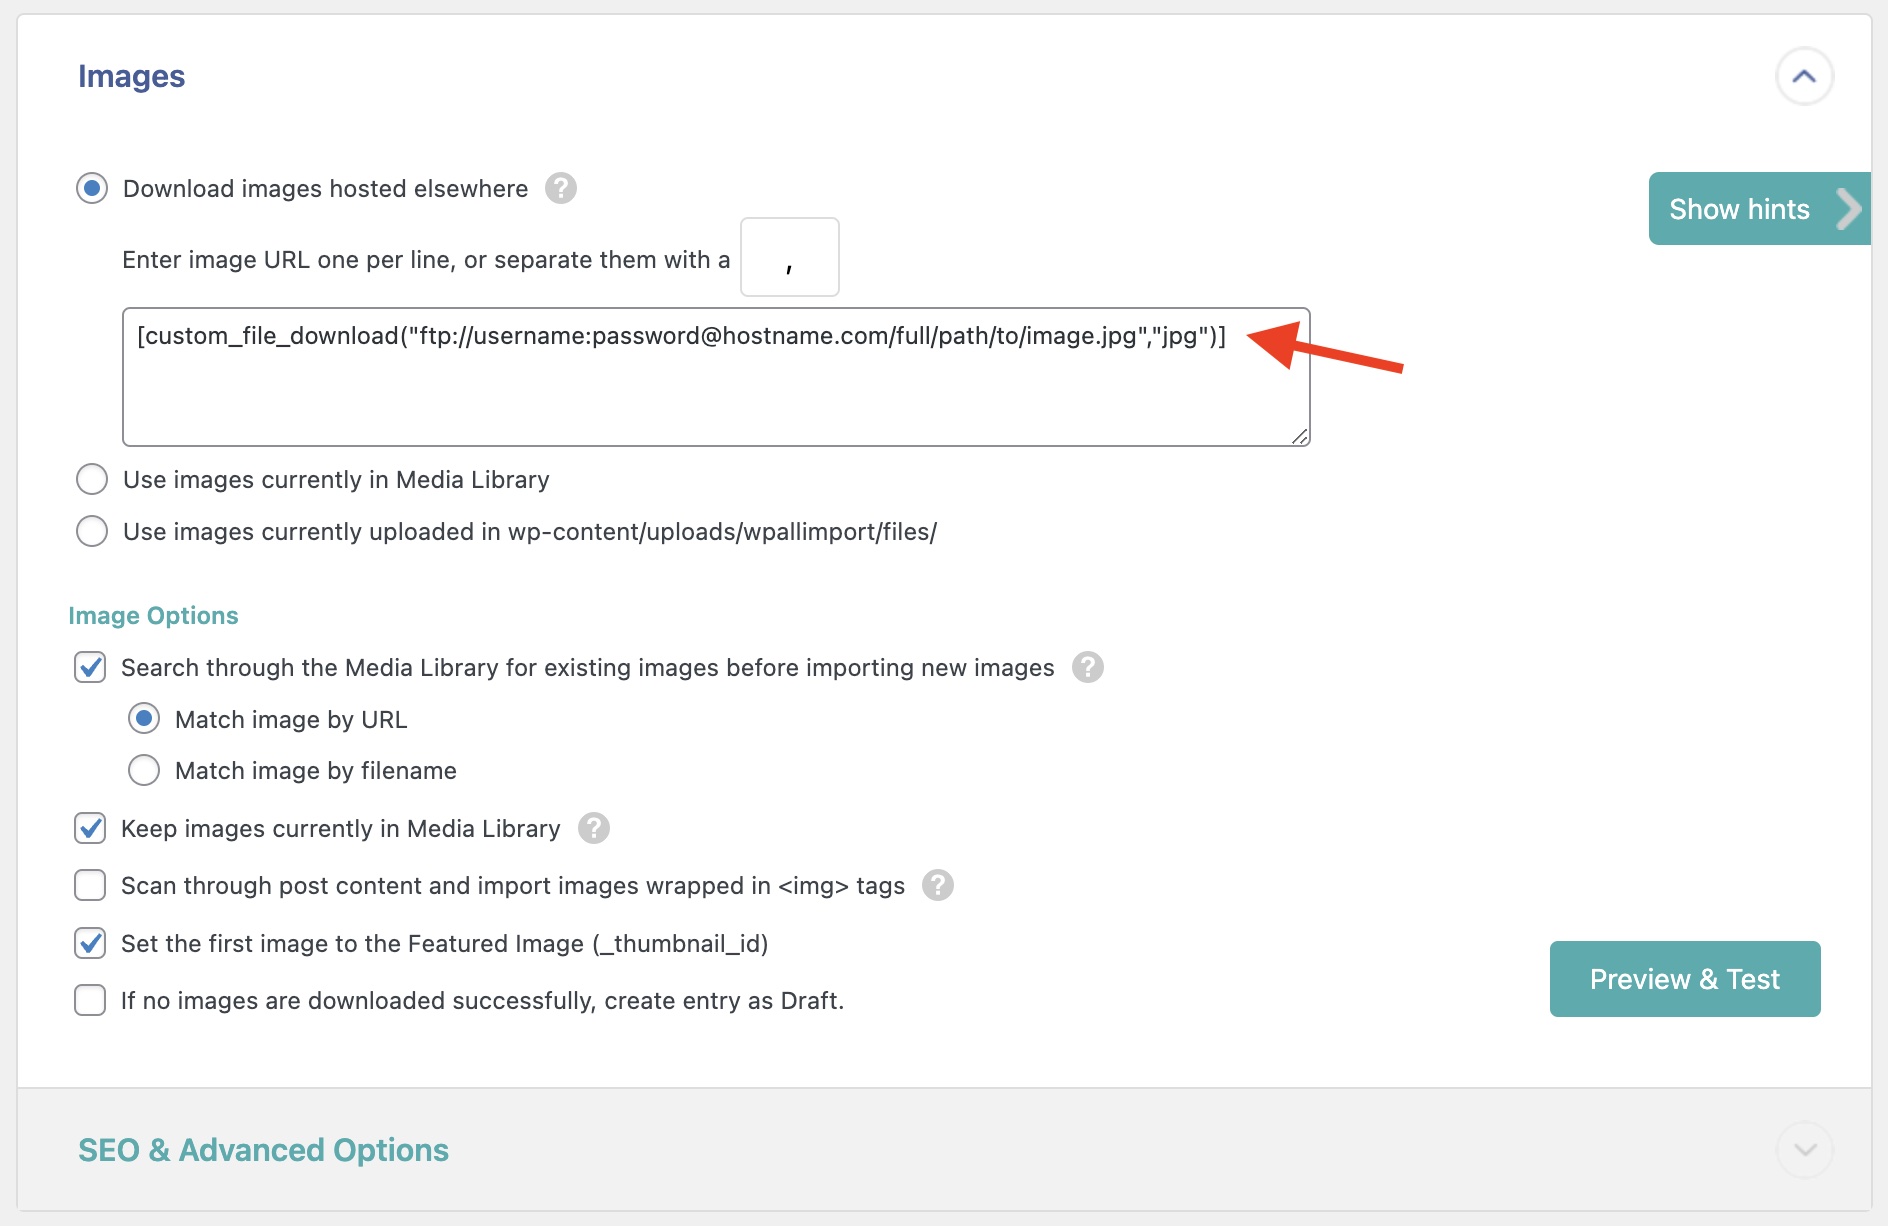
Task: Uncheck Keep images currently in Media Library
Action: 90,828
